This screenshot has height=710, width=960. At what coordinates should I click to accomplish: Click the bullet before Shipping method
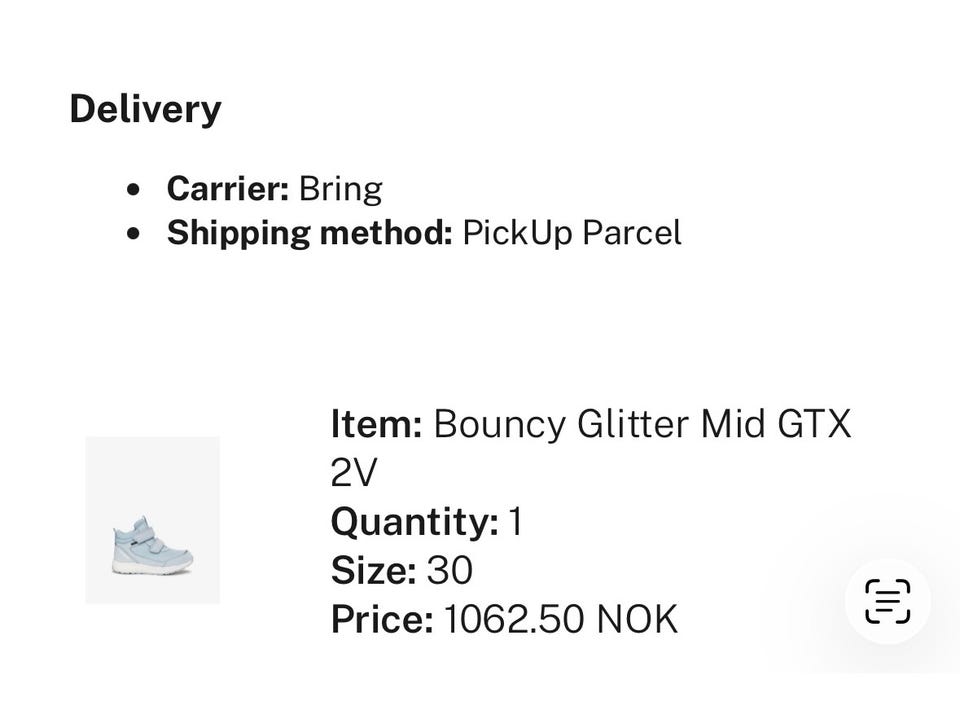pyautogui.click(x=135, y=234)
